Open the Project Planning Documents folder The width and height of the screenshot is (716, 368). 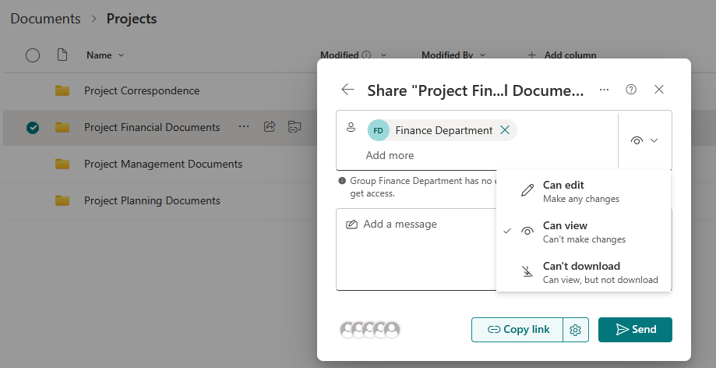152,200
